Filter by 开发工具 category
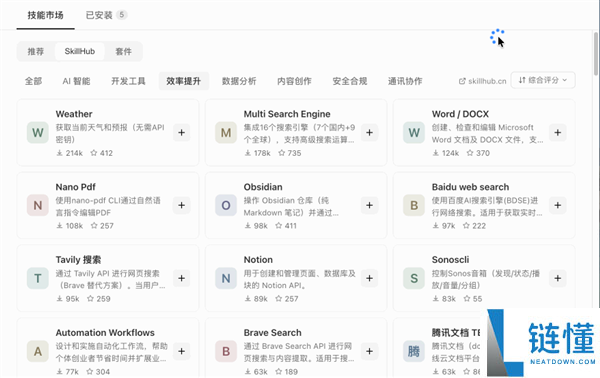 [128, 81]
